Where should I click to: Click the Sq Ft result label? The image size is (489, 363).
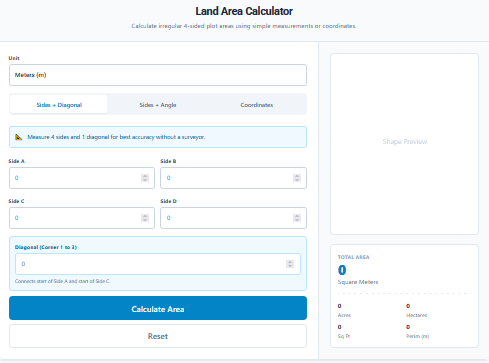point(344,336)
